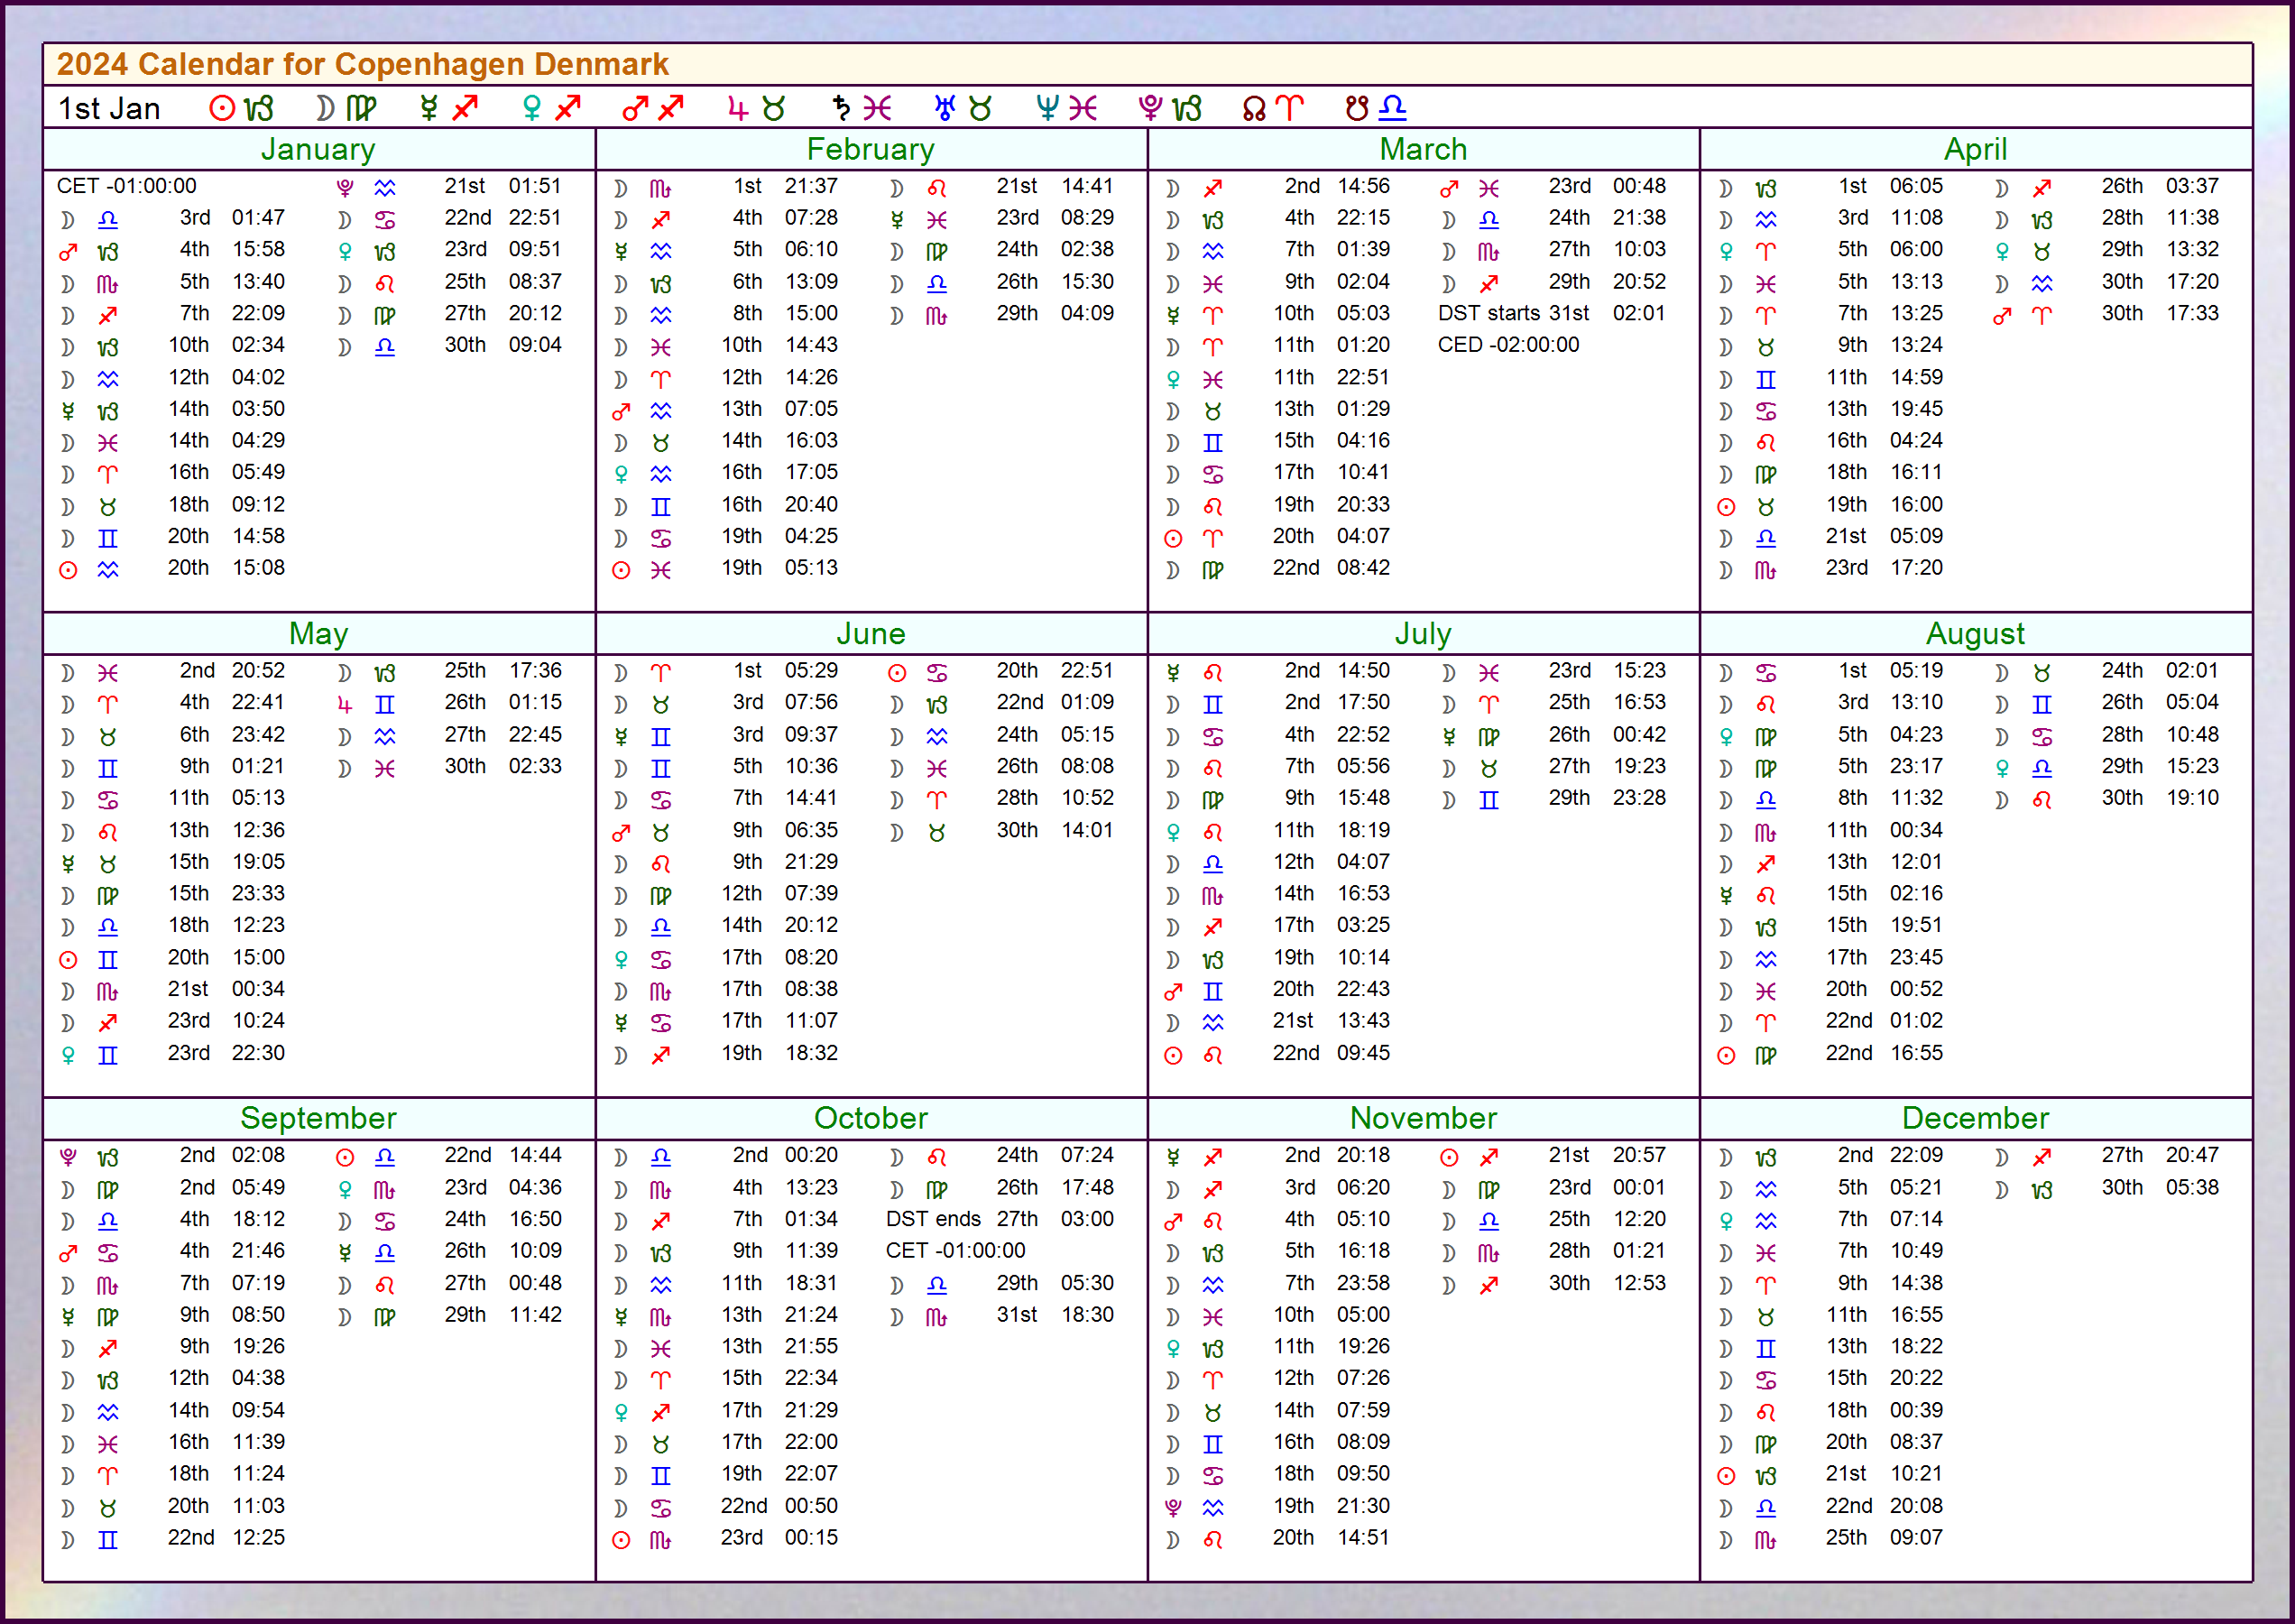
Task: Click time 05:38 on December 30th
Action: click(x=2192, y=1188)
